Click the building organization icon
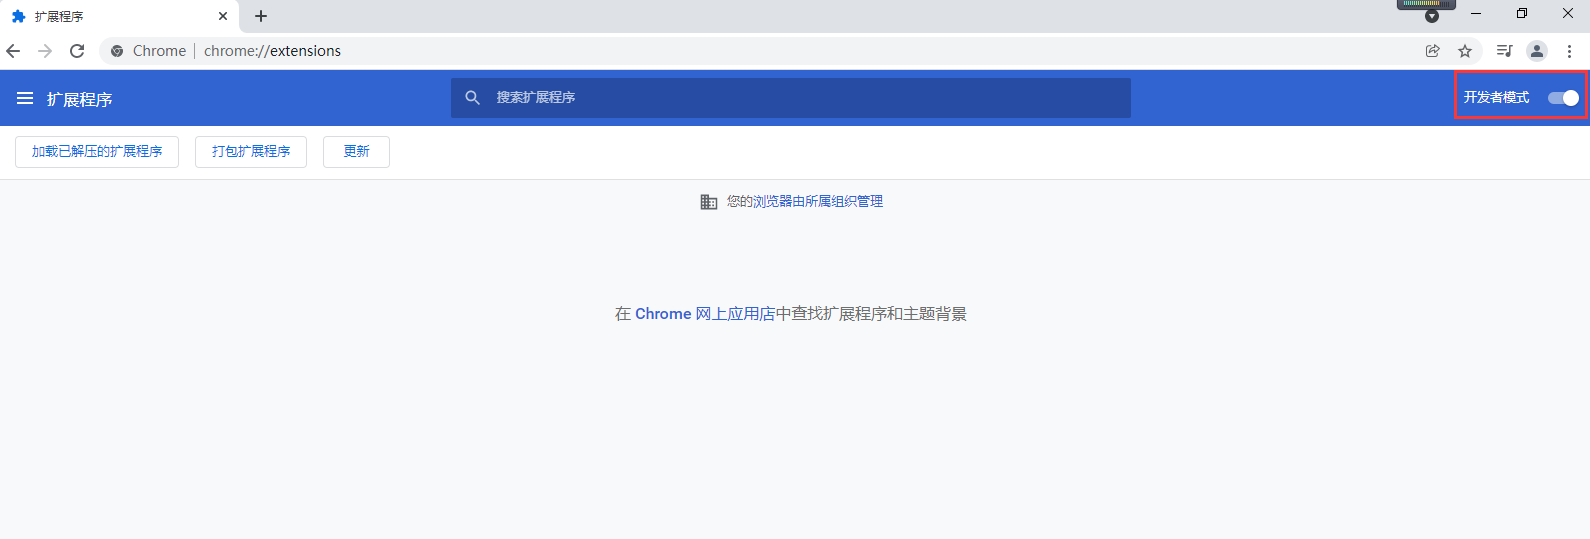 pos(709,202)
